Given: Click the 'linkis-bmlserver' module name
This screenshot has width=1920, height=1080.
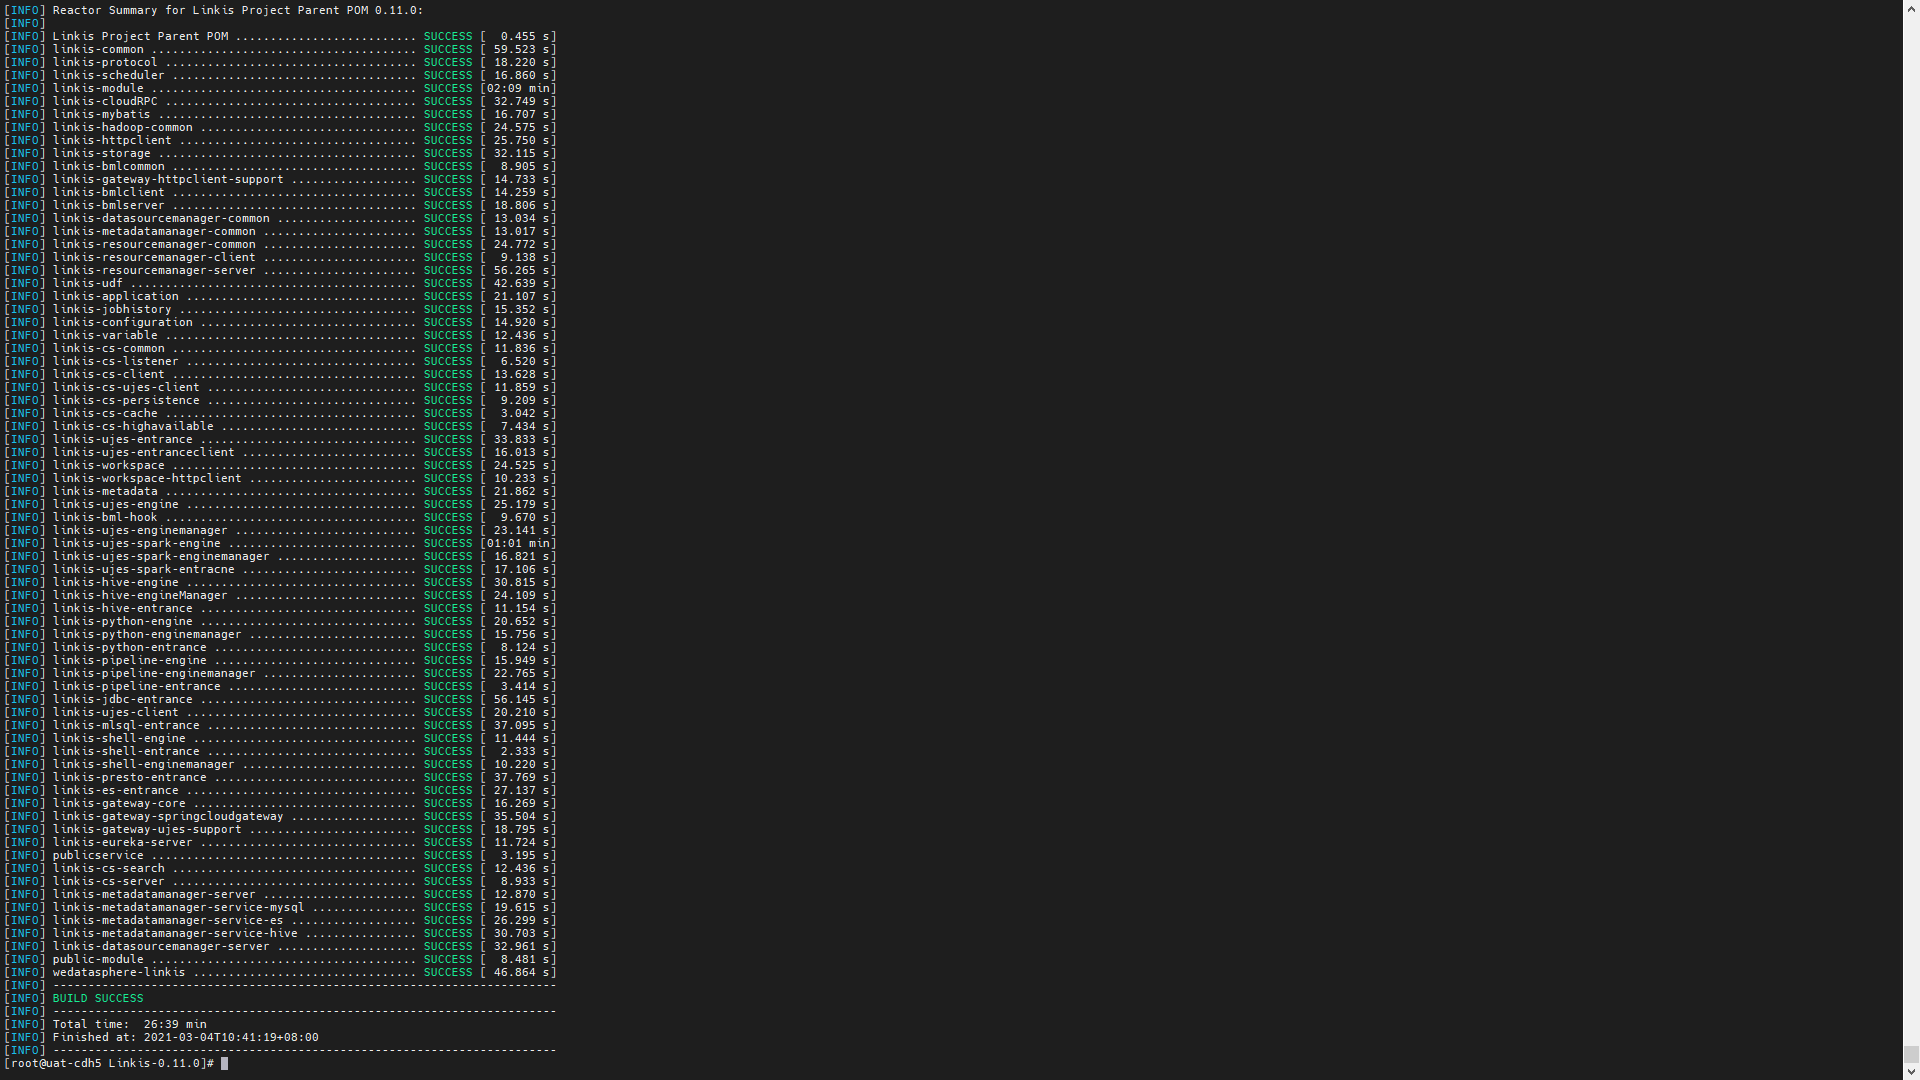Looking at the screenshot, I should 108,205.
